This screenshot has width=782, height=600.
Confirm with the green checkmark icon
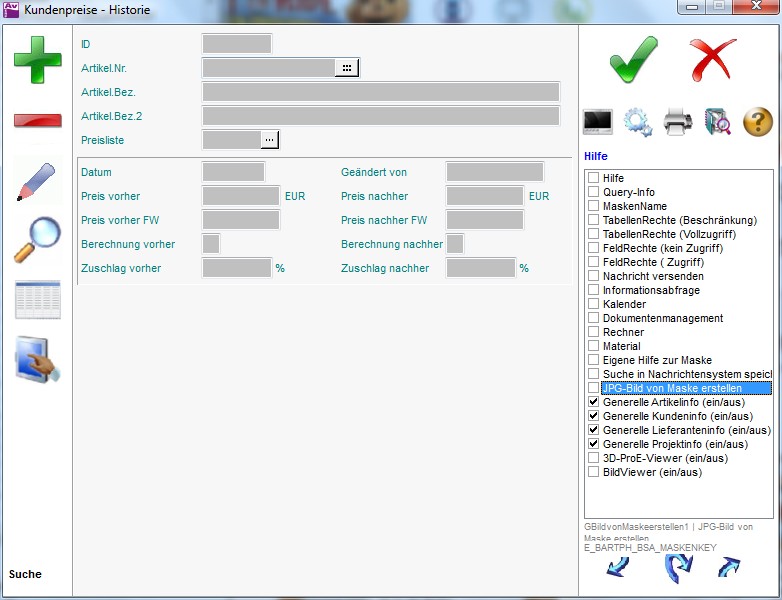tap(634, 59)
